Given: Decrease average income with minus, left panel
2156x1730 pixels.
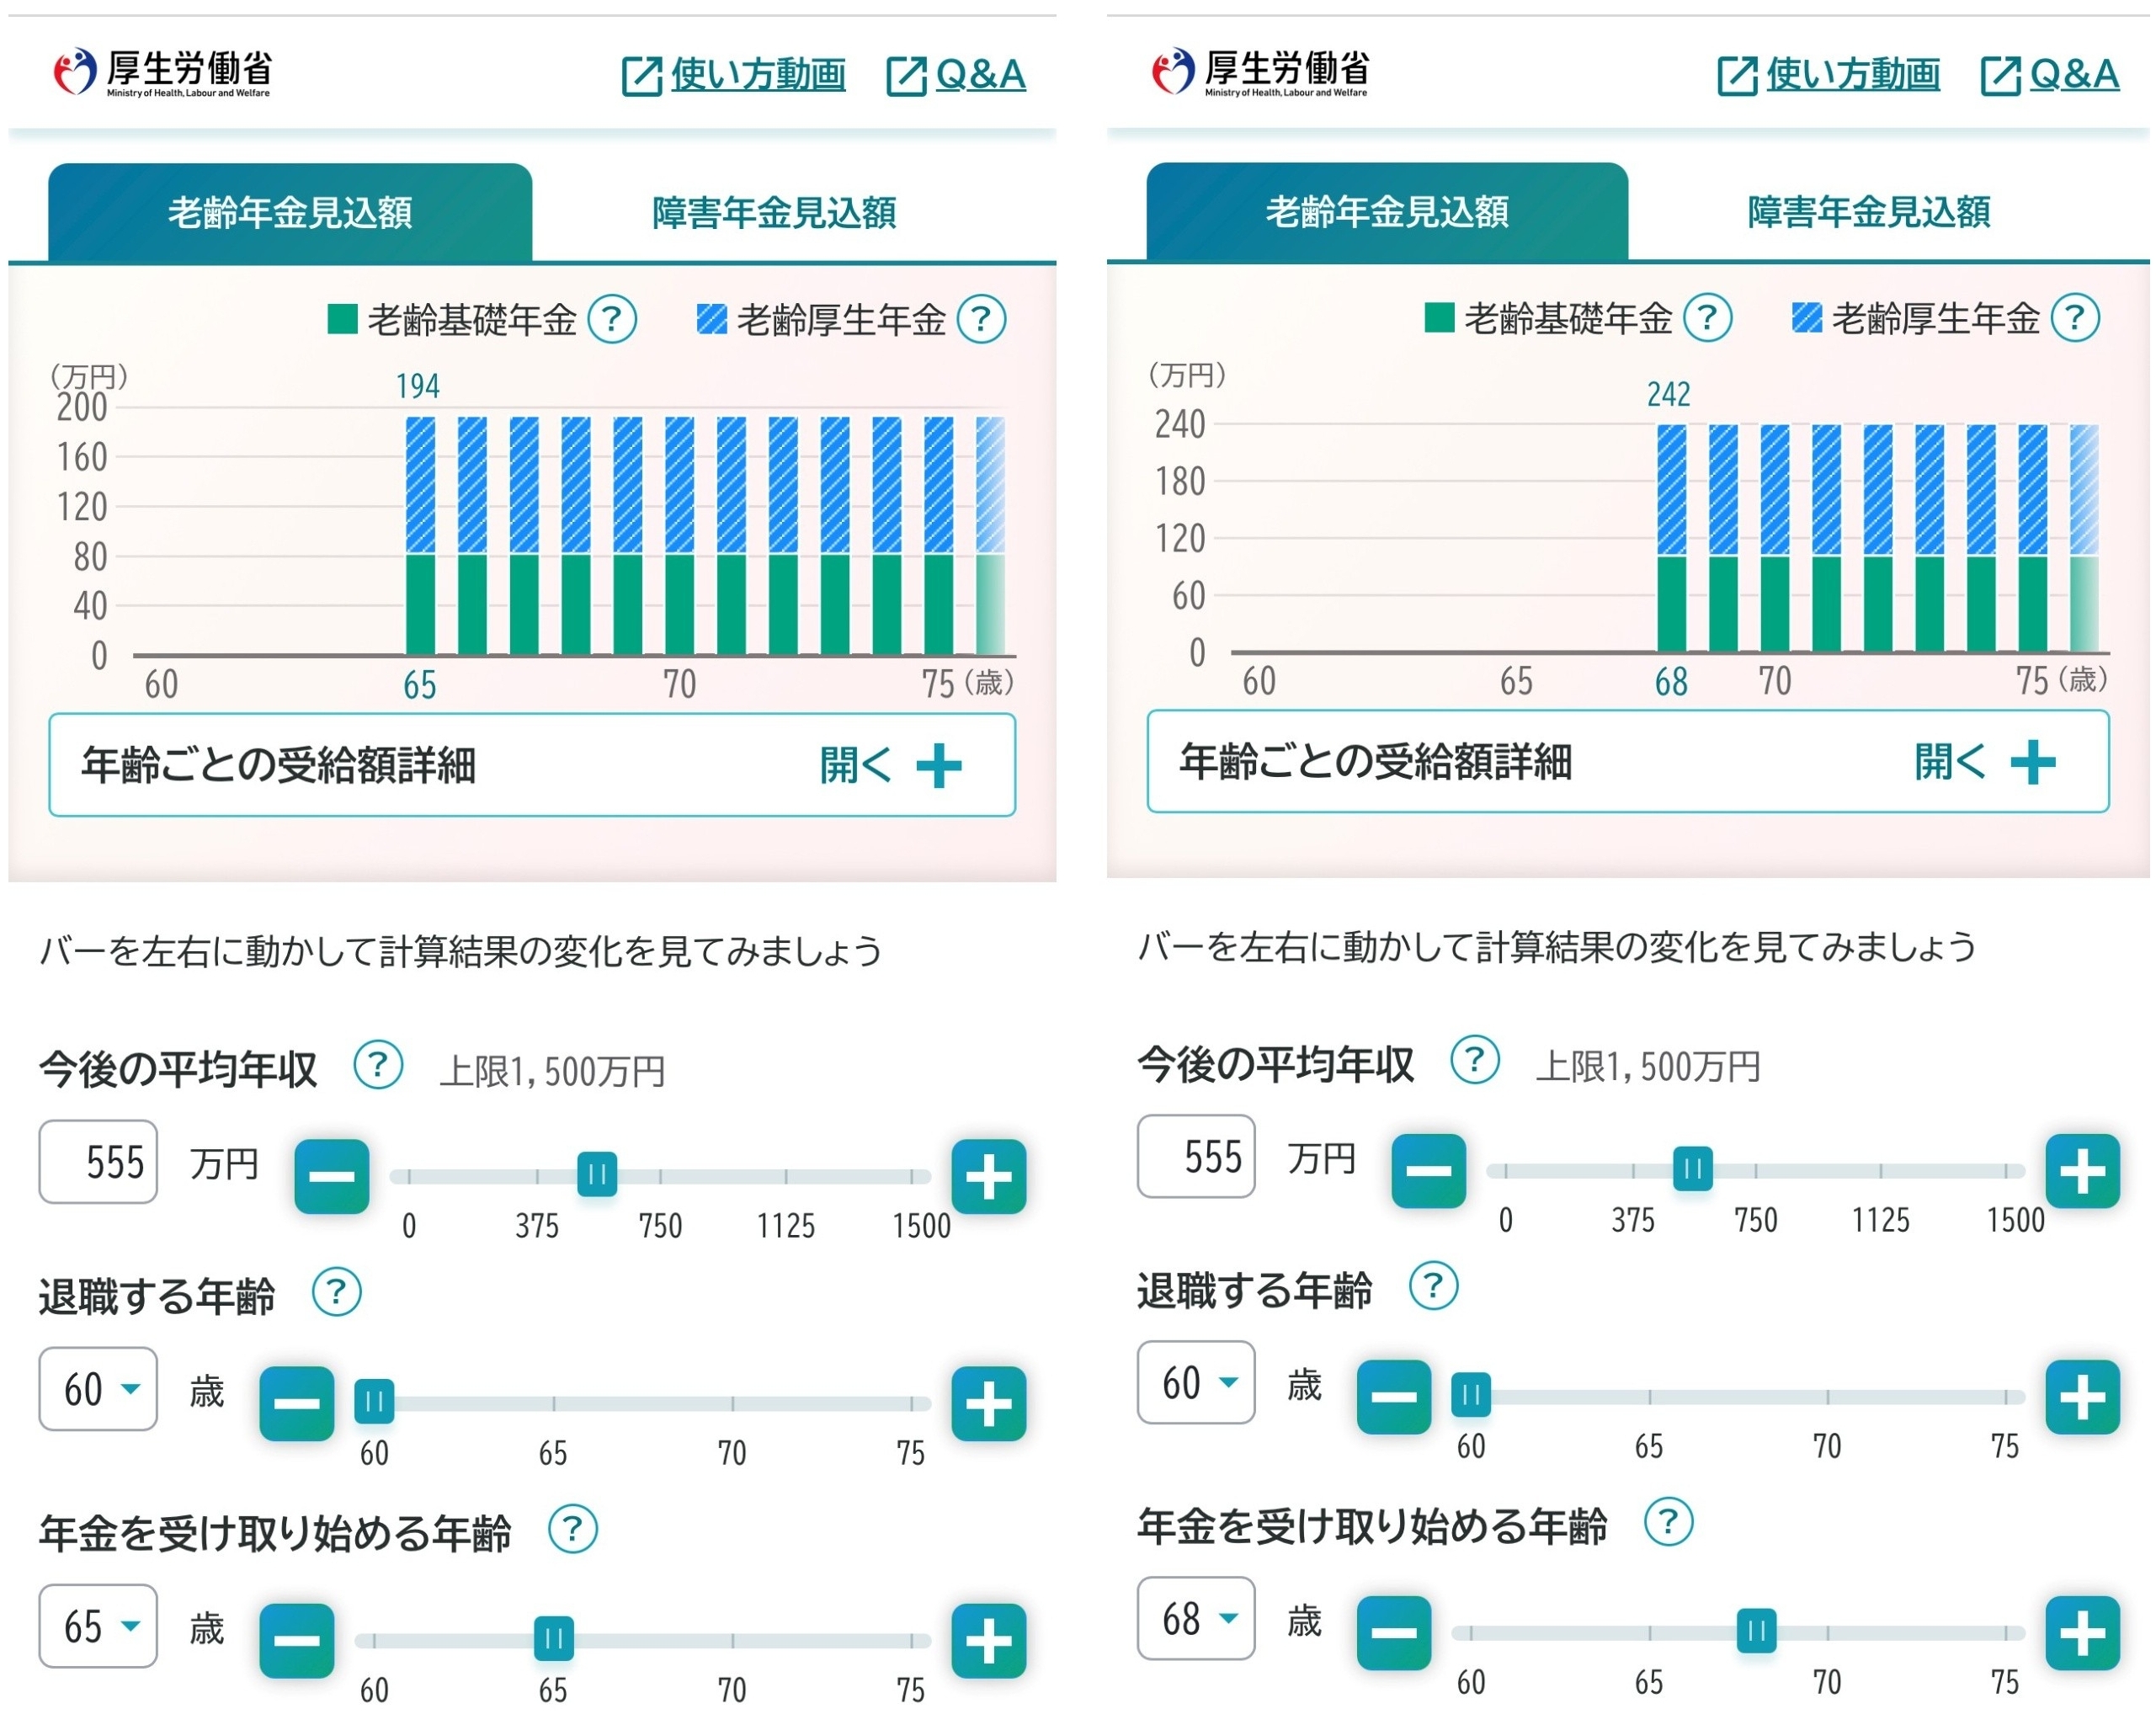Looking at the screenshot, I should (331, 1177).
